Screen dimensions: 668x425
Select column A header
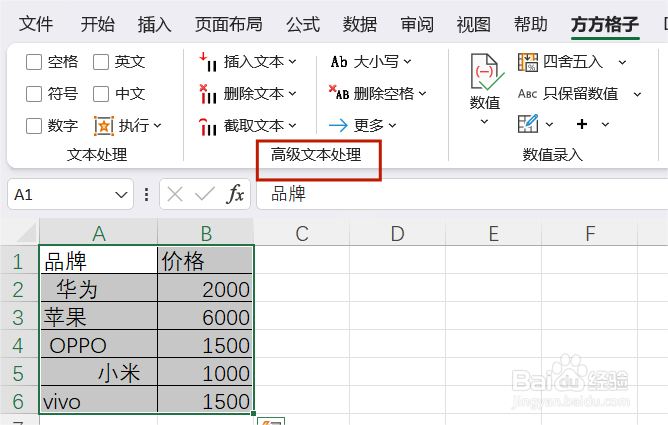point(98,233)
